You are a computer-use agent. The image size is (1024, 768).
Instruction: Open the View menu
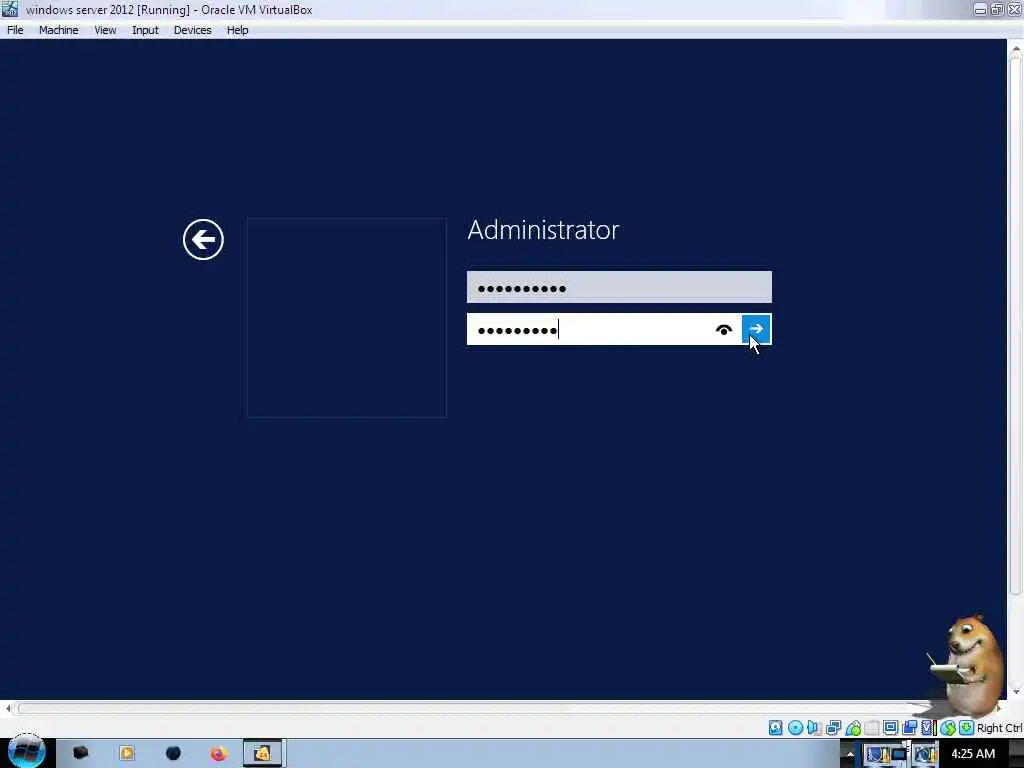click(105, 30)
